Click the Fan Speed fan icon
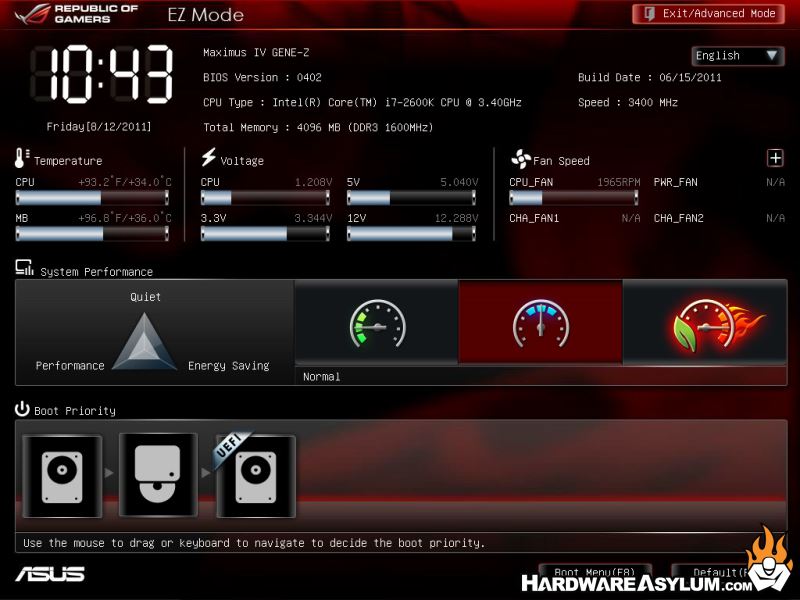This screenshot has height=600, width=800. coord(520,159)
